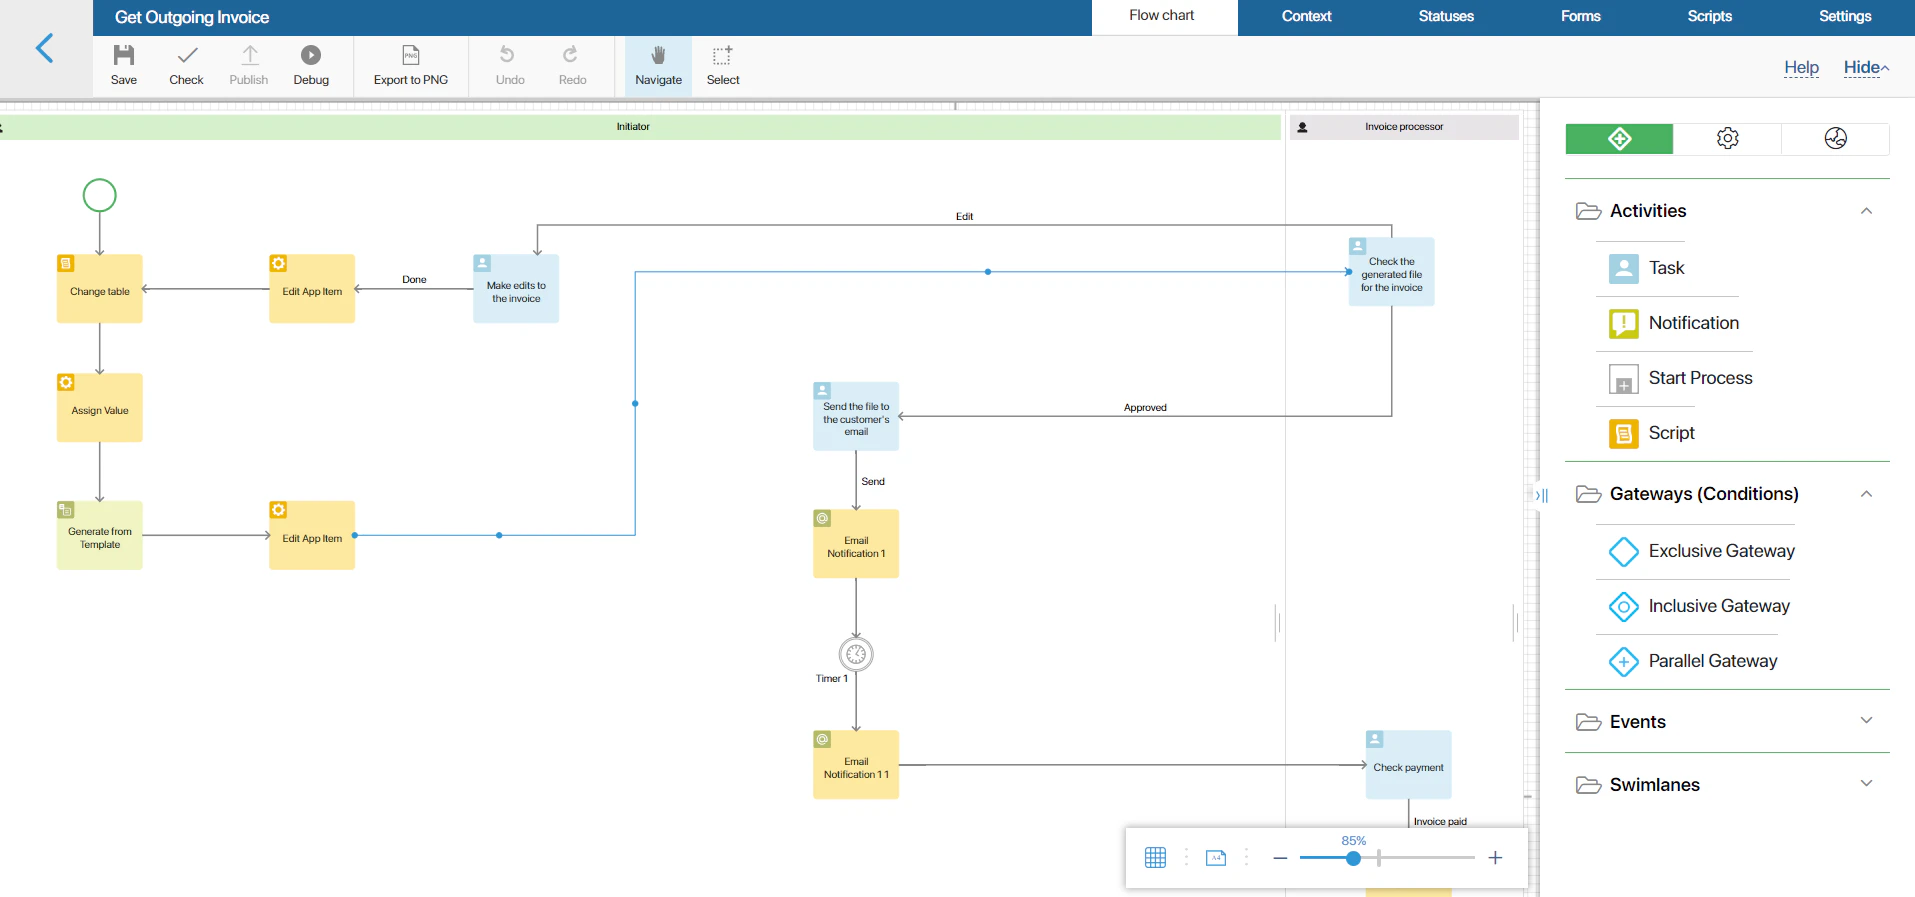Pick the Inclusive Gateway element
This screenshot has height=897, width=1915.
pos(1699,606)
